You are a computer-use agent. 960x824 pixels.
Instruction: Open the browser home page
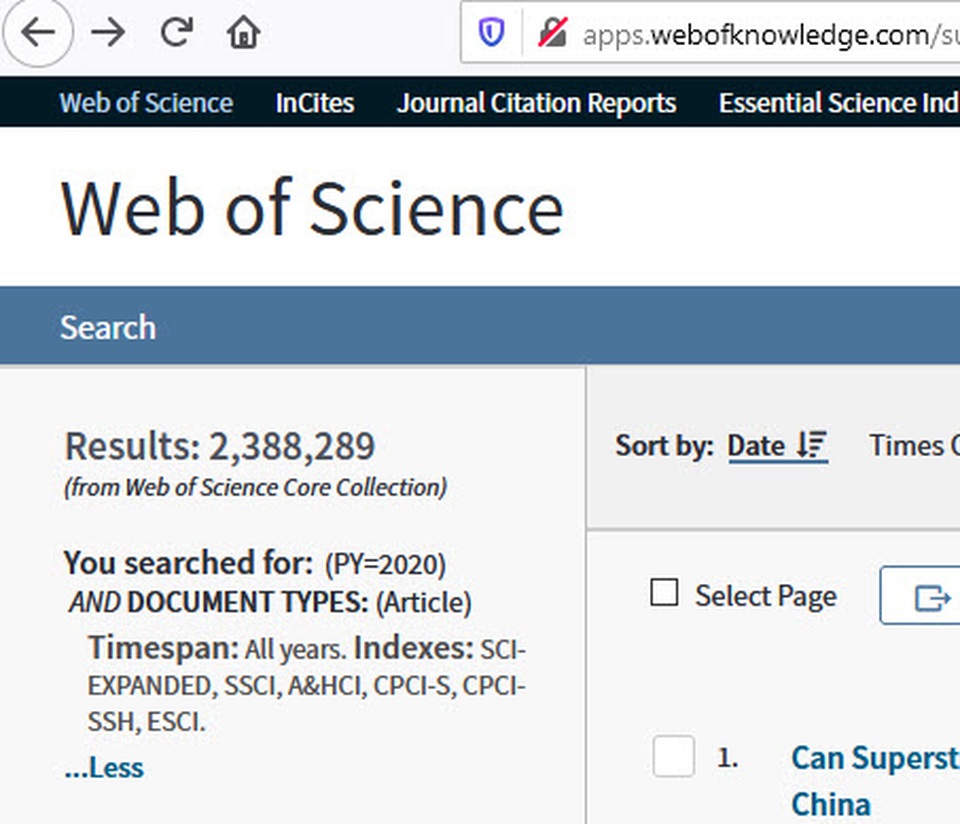click(x=244, y=32)
